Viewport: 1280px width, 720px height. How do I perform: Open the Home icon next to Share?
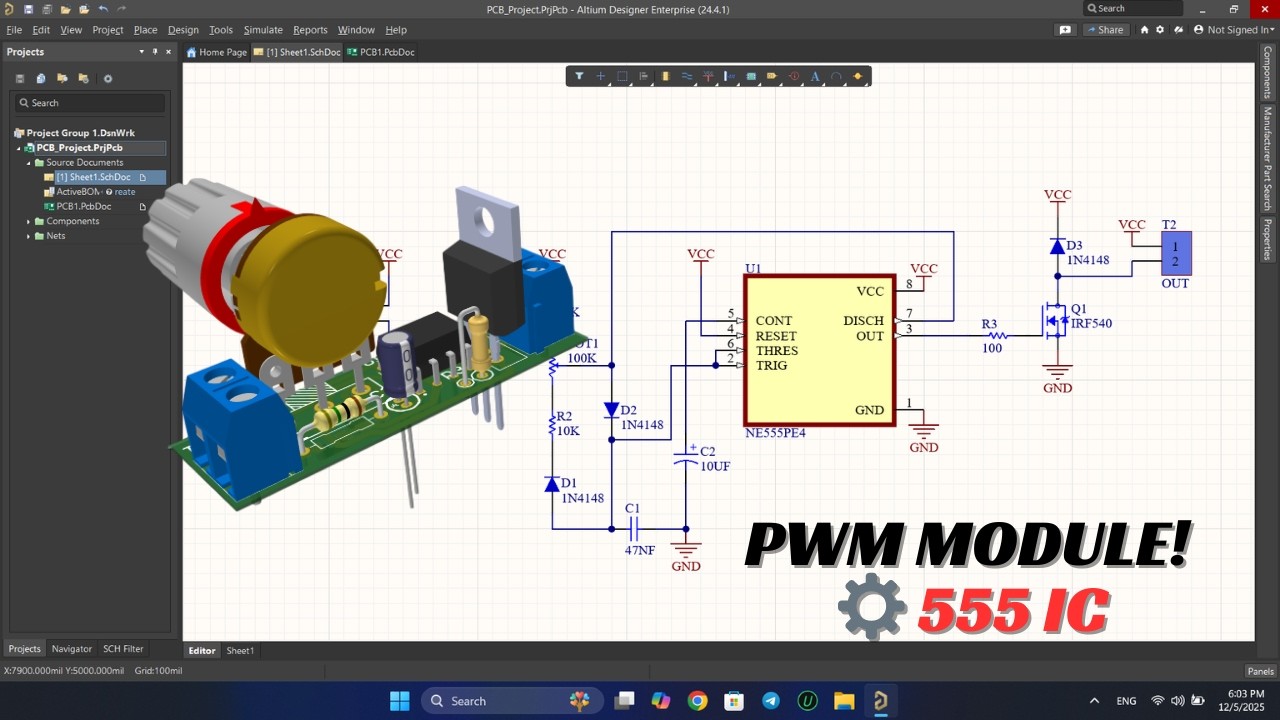(1145, 30)
